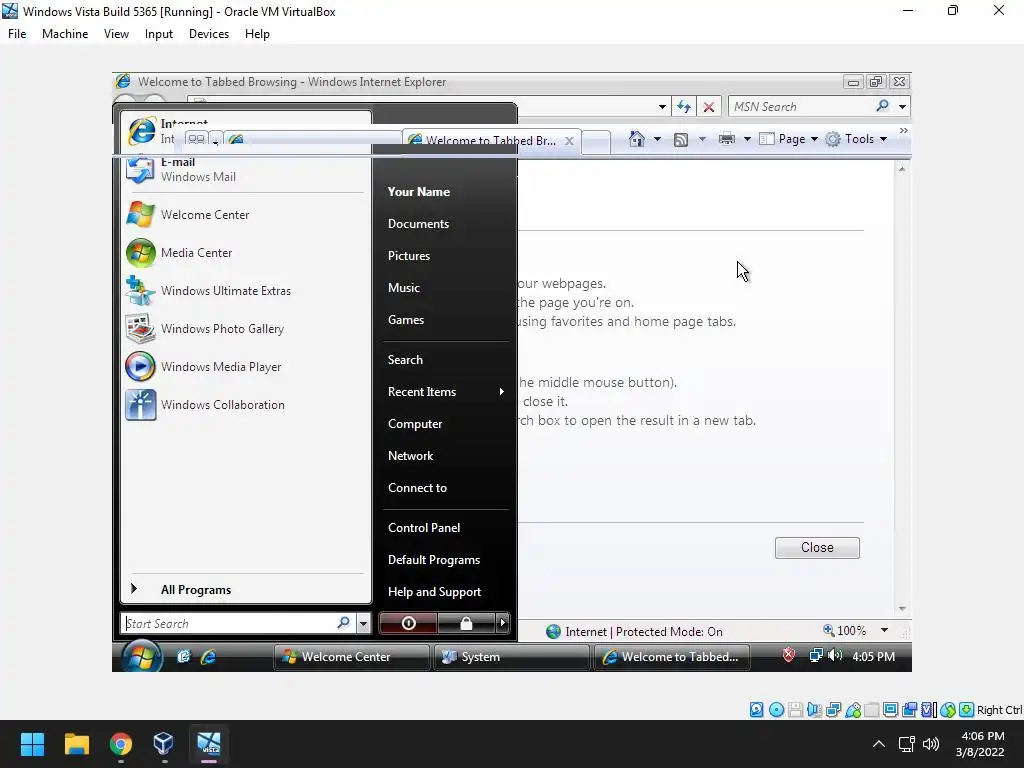Lock the computer with the padlock button

pyautogui.click(x=466, y=623)
